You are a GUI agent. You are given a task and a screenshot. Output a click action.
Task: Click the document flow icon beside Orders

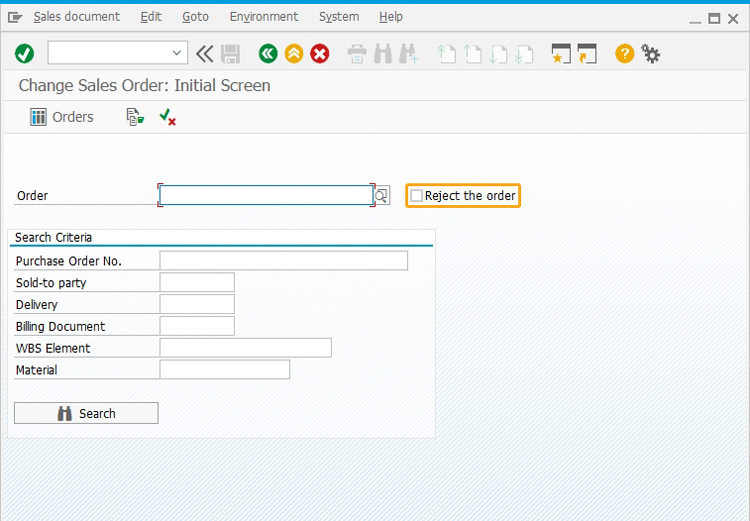(x=135, y=117)
